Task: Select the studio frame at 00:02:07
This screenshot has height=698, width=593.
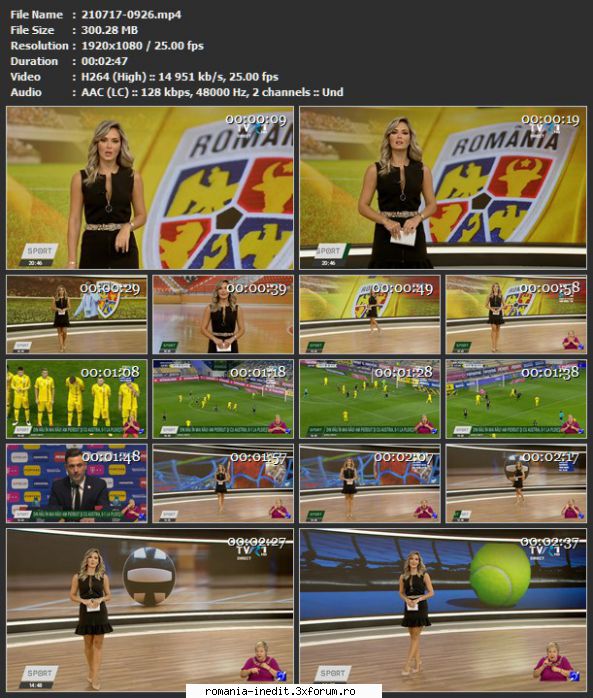Action: click(x=370, y=483)
